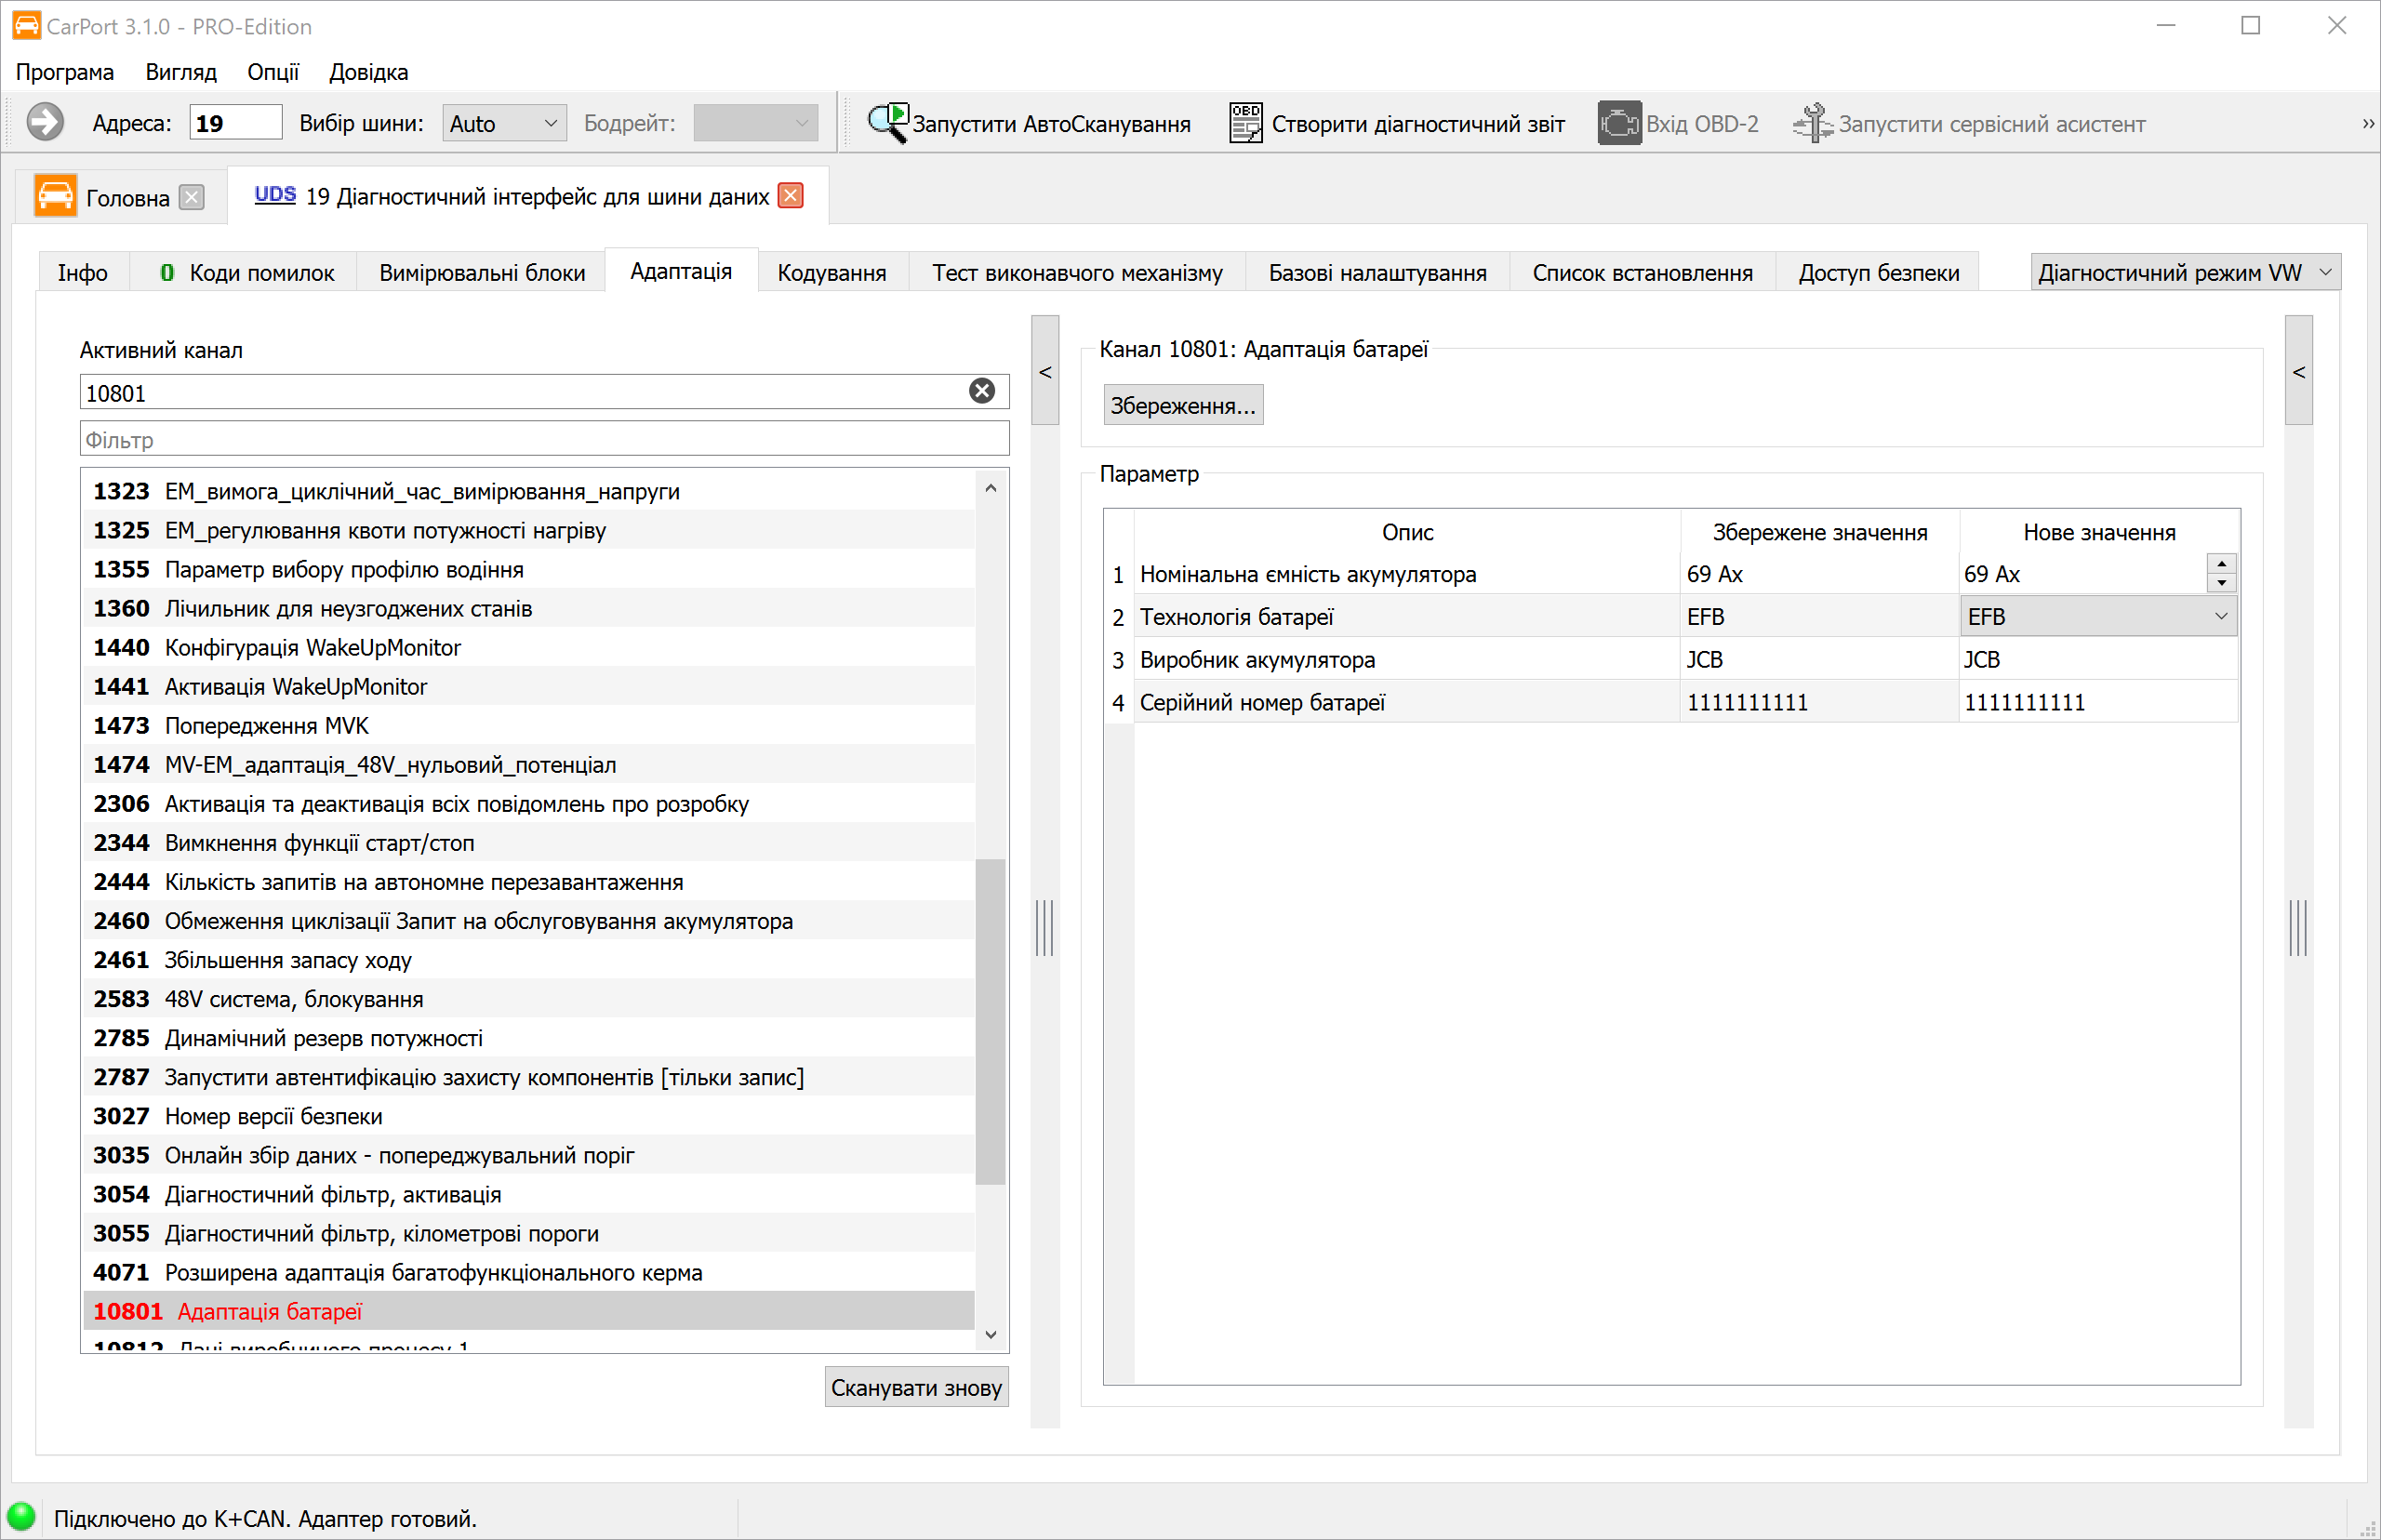Open the Тест виконавчого механізму tab
Viewport: 2381px width, 1540px height.
tap(1077, 273)
